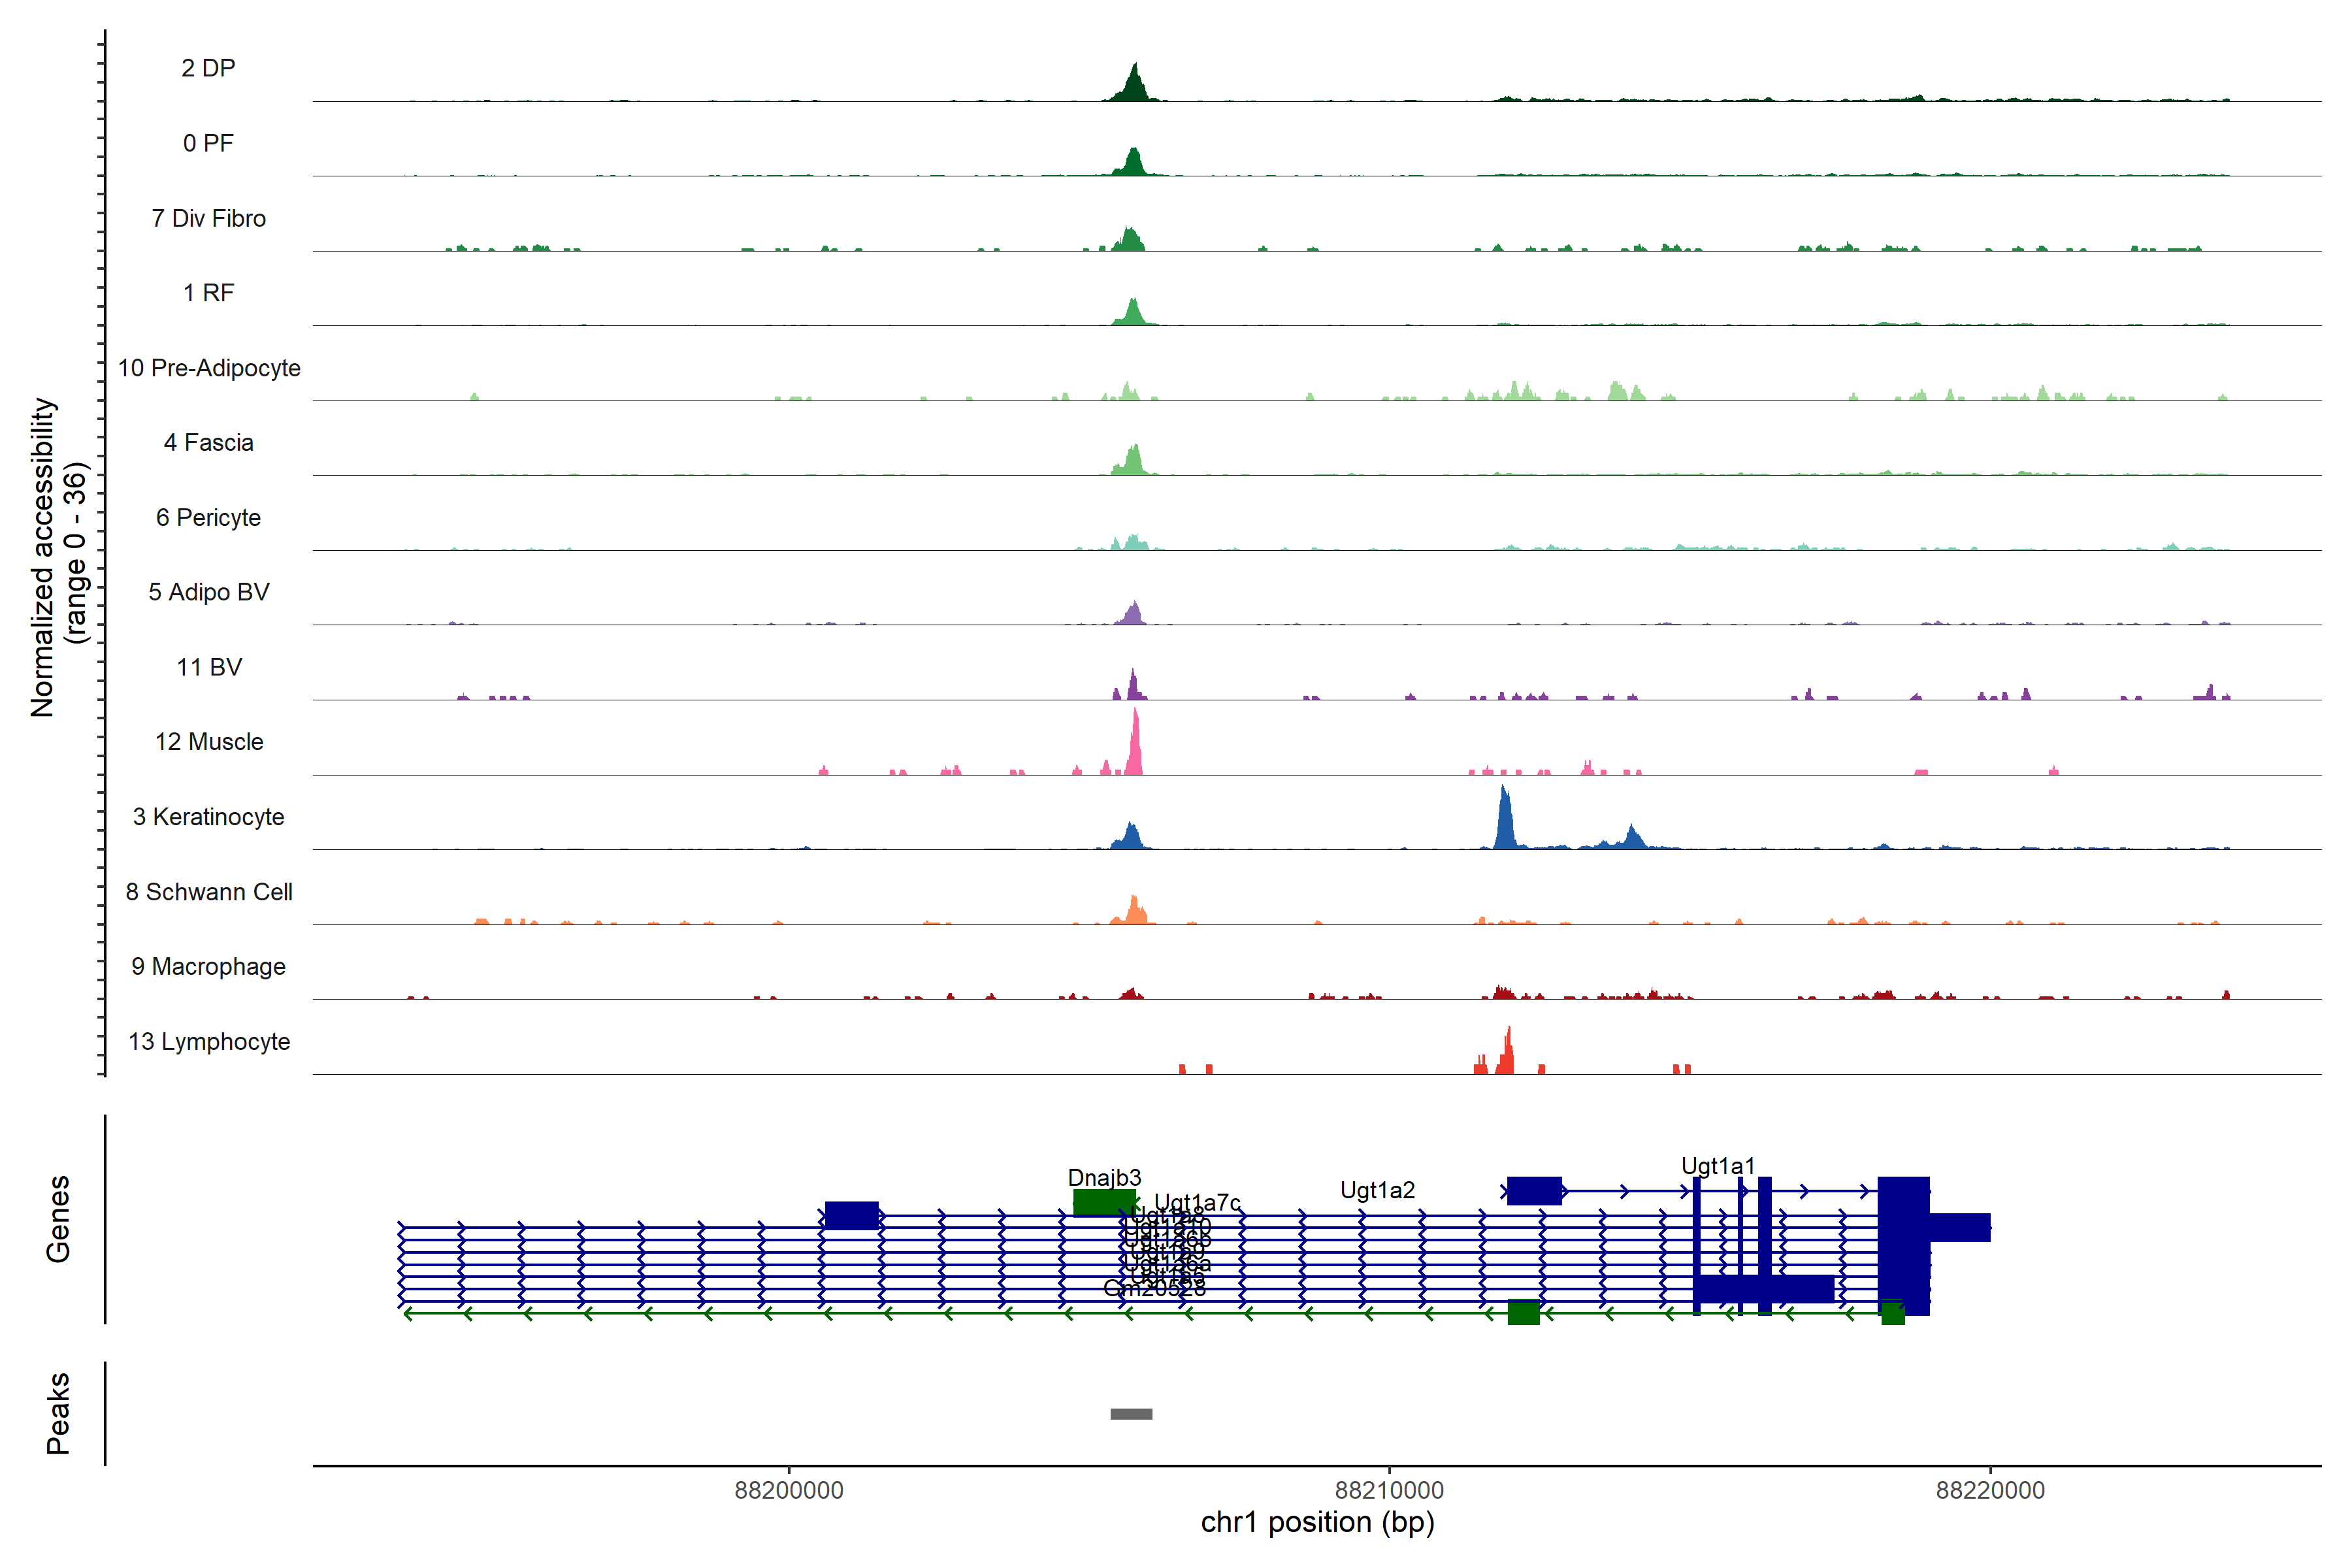Click the 88210000 axis tick label
Screen dimensions: 2352x1568
click(x=1389, y=1490)
